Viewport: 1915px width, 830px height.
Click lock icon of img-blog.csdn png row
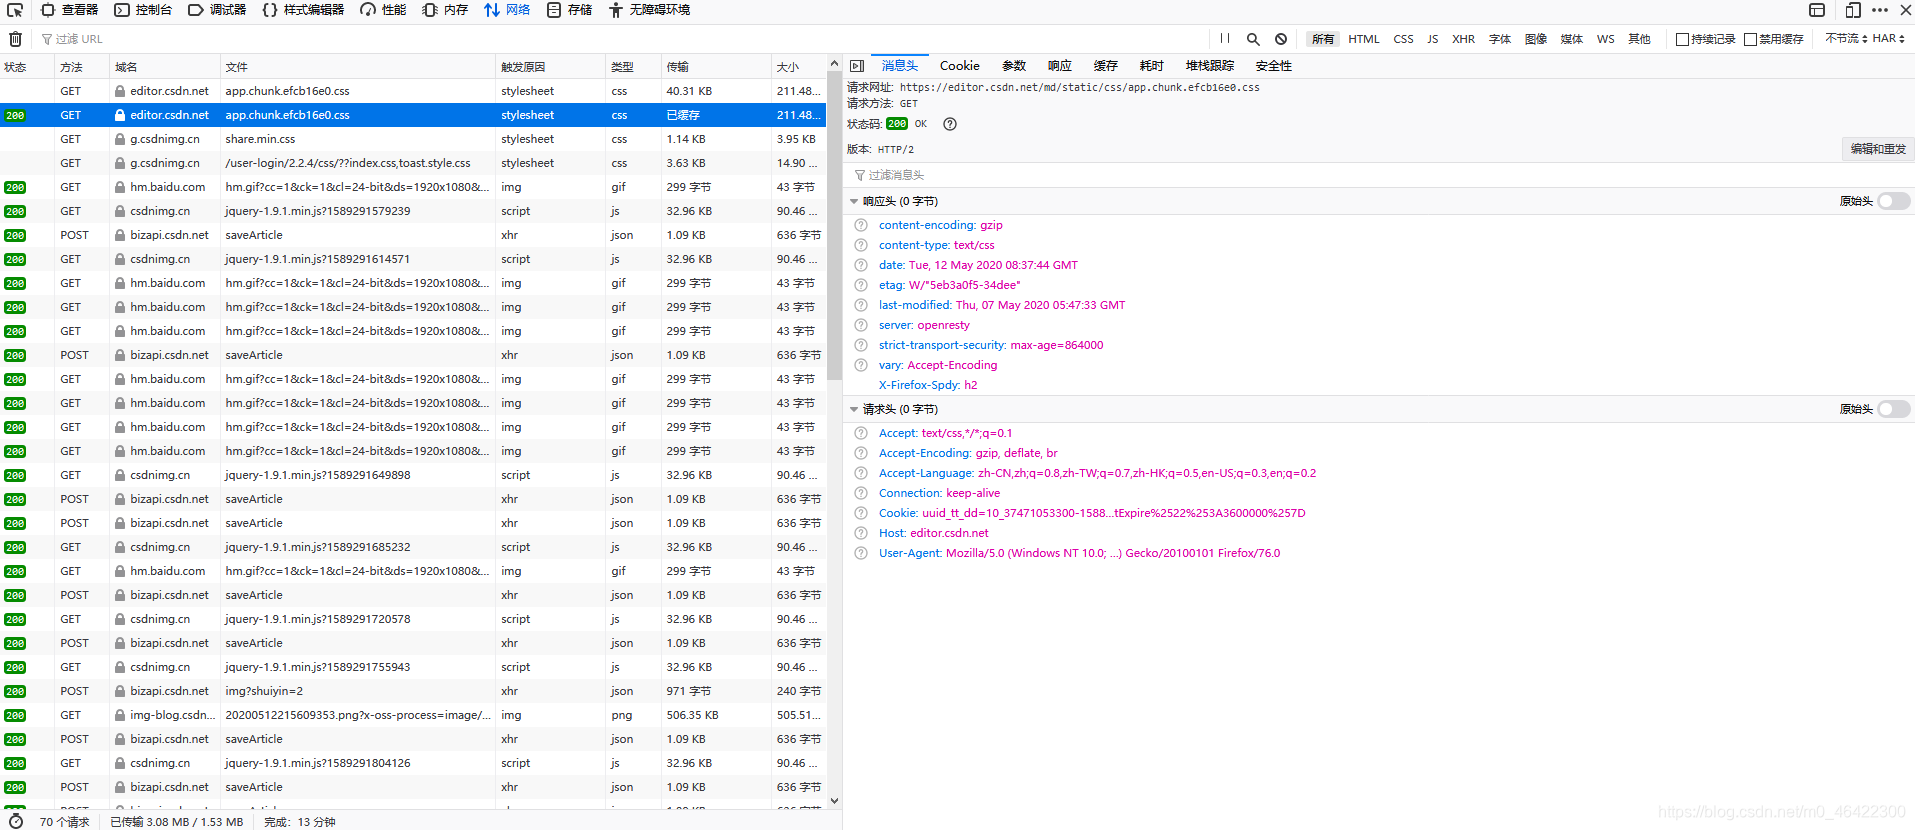[120, 715]
